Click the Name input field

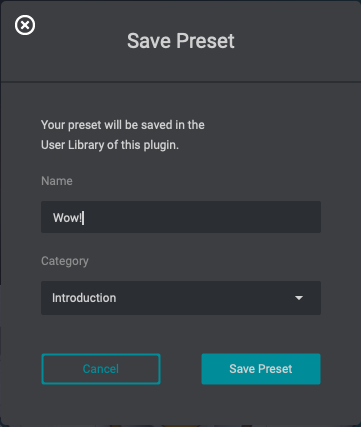click(x=181, y=217)
